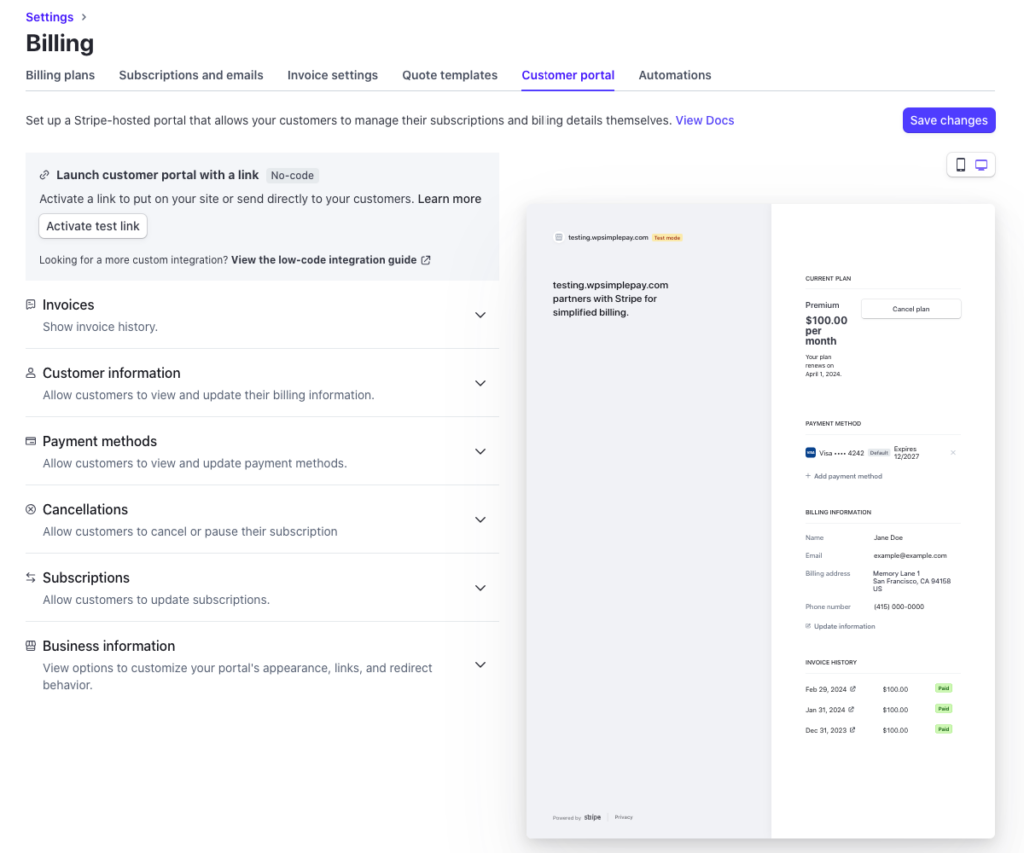Expand the Customer information chevron
1024x853 pixels.
tap(480, 383)
